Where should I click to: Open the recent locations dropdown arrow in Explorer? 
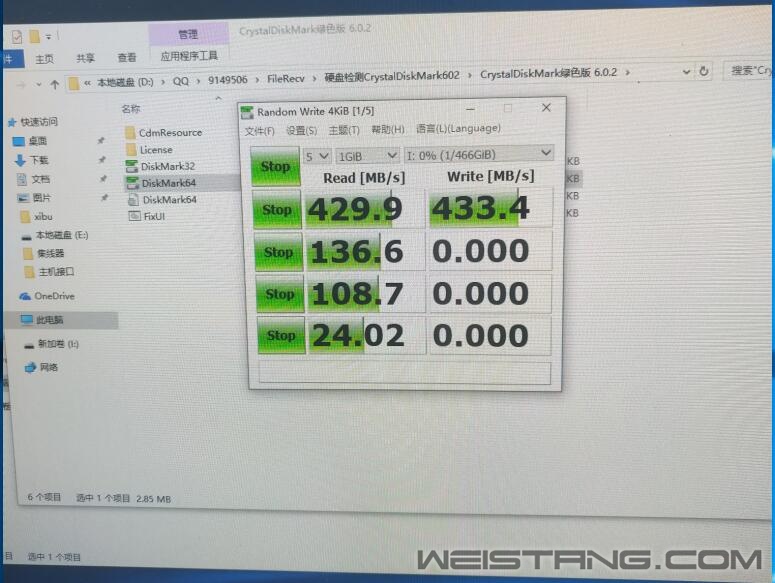39,84
